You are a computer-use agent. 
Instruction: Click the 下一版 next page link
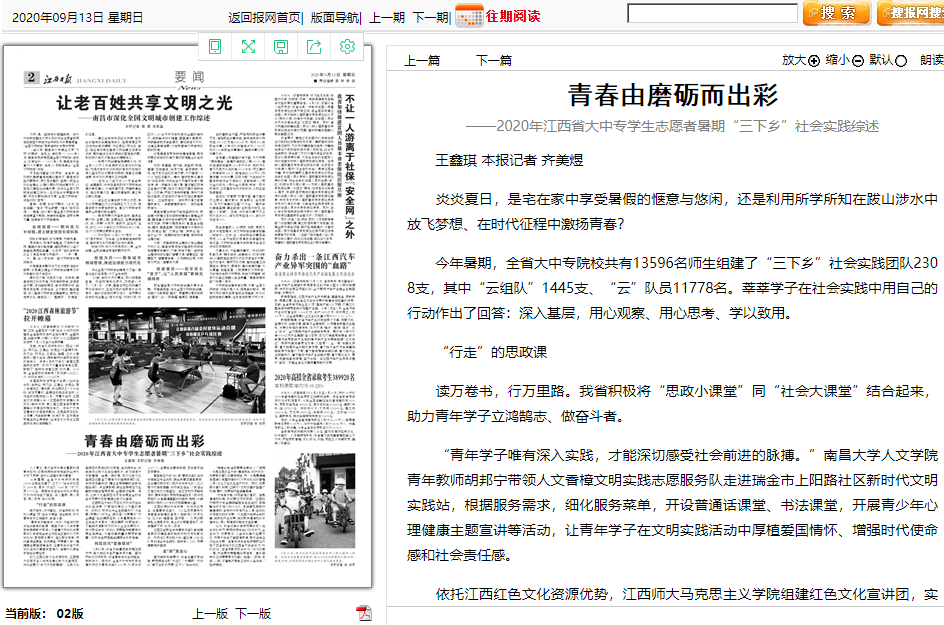point(253,613)
